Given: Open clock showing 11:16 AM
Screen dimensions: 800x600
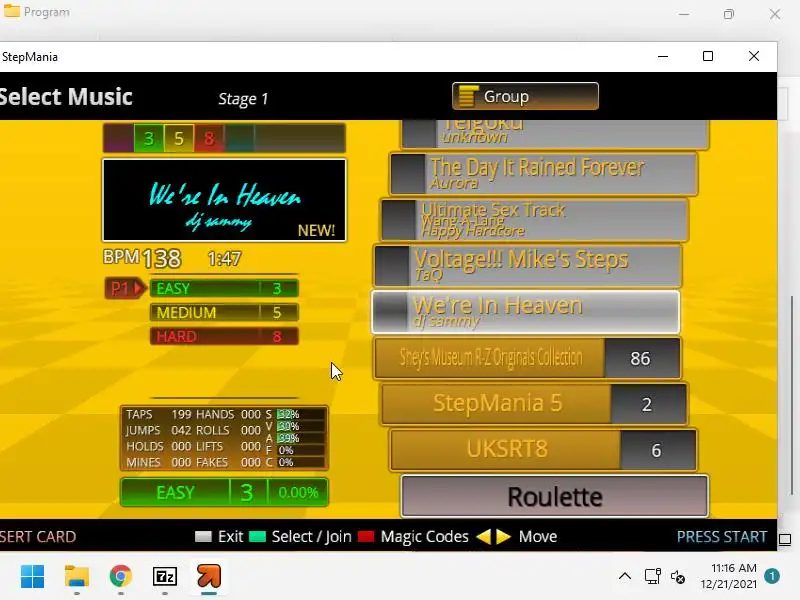Looking at the screenshot, I should pyautogui.click(x=729, y=576).
